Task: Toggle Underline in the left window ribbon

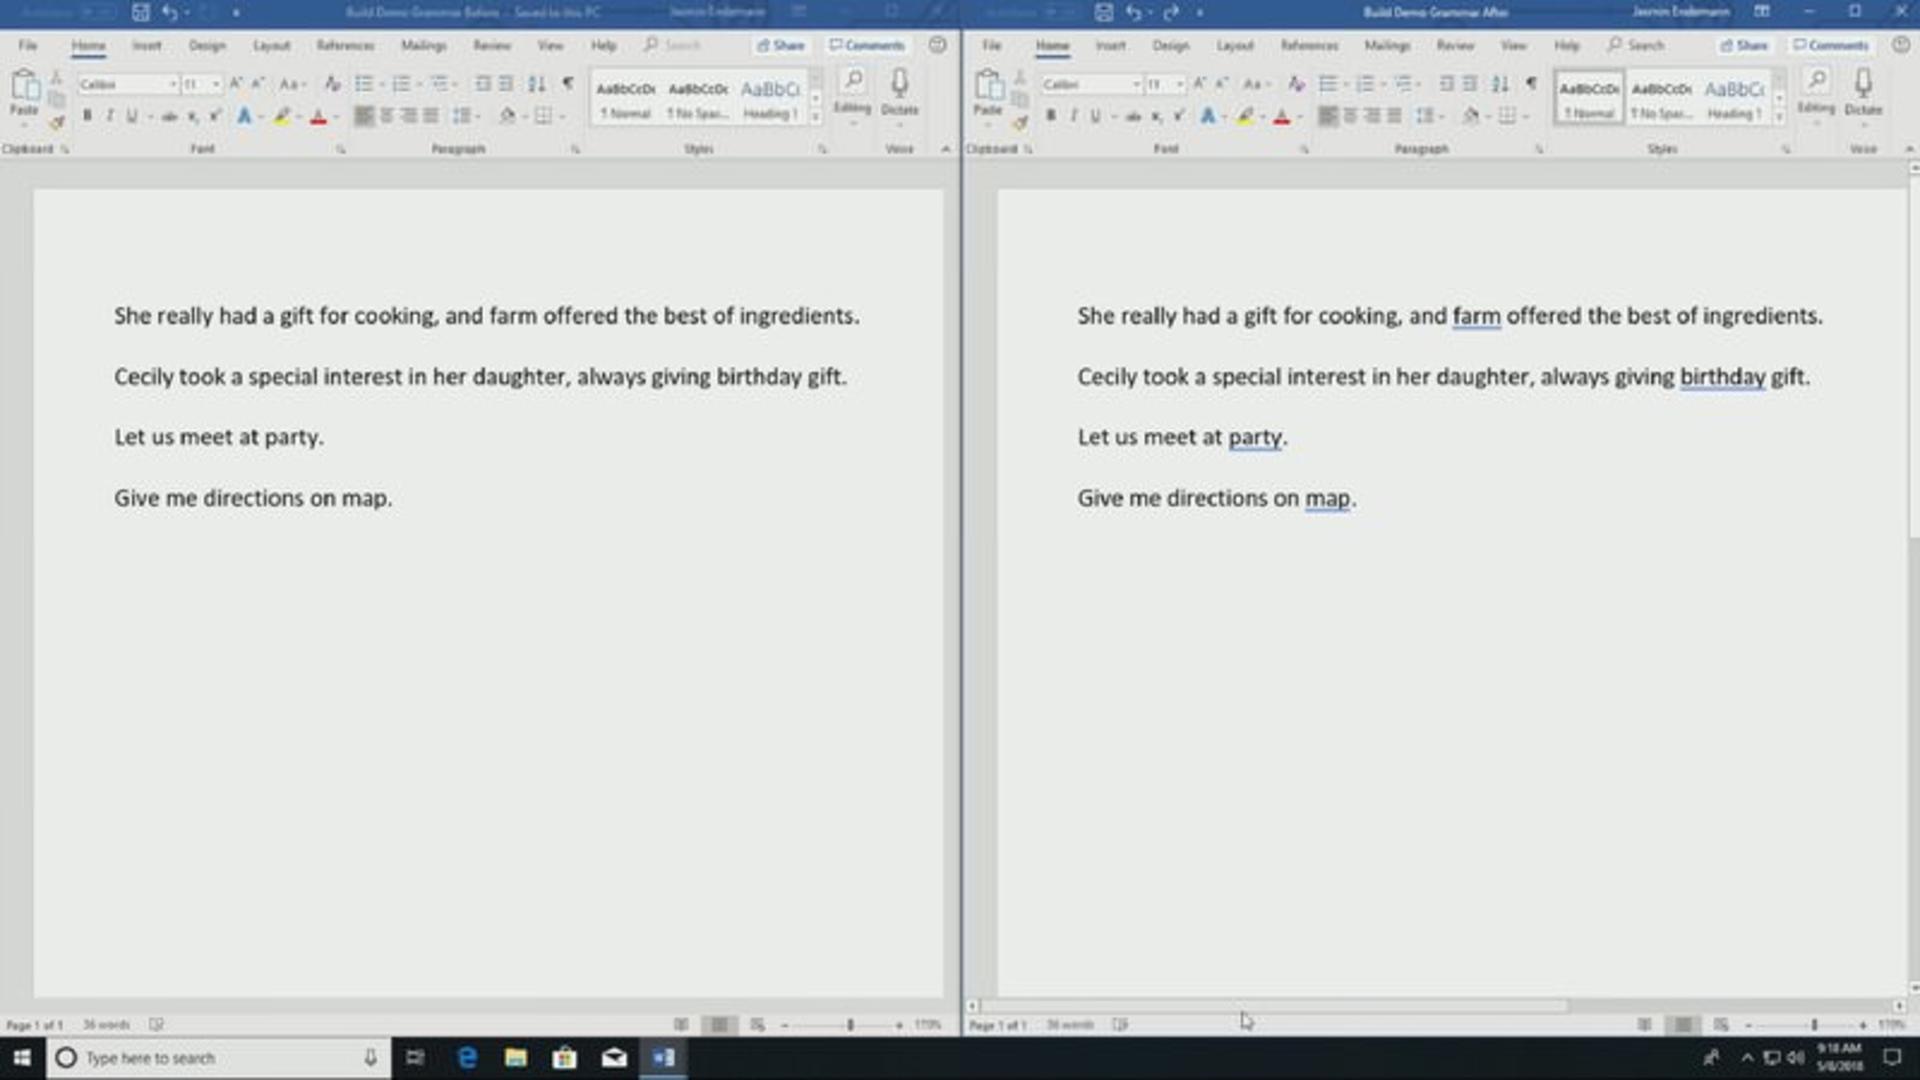Action: point(131,116)
